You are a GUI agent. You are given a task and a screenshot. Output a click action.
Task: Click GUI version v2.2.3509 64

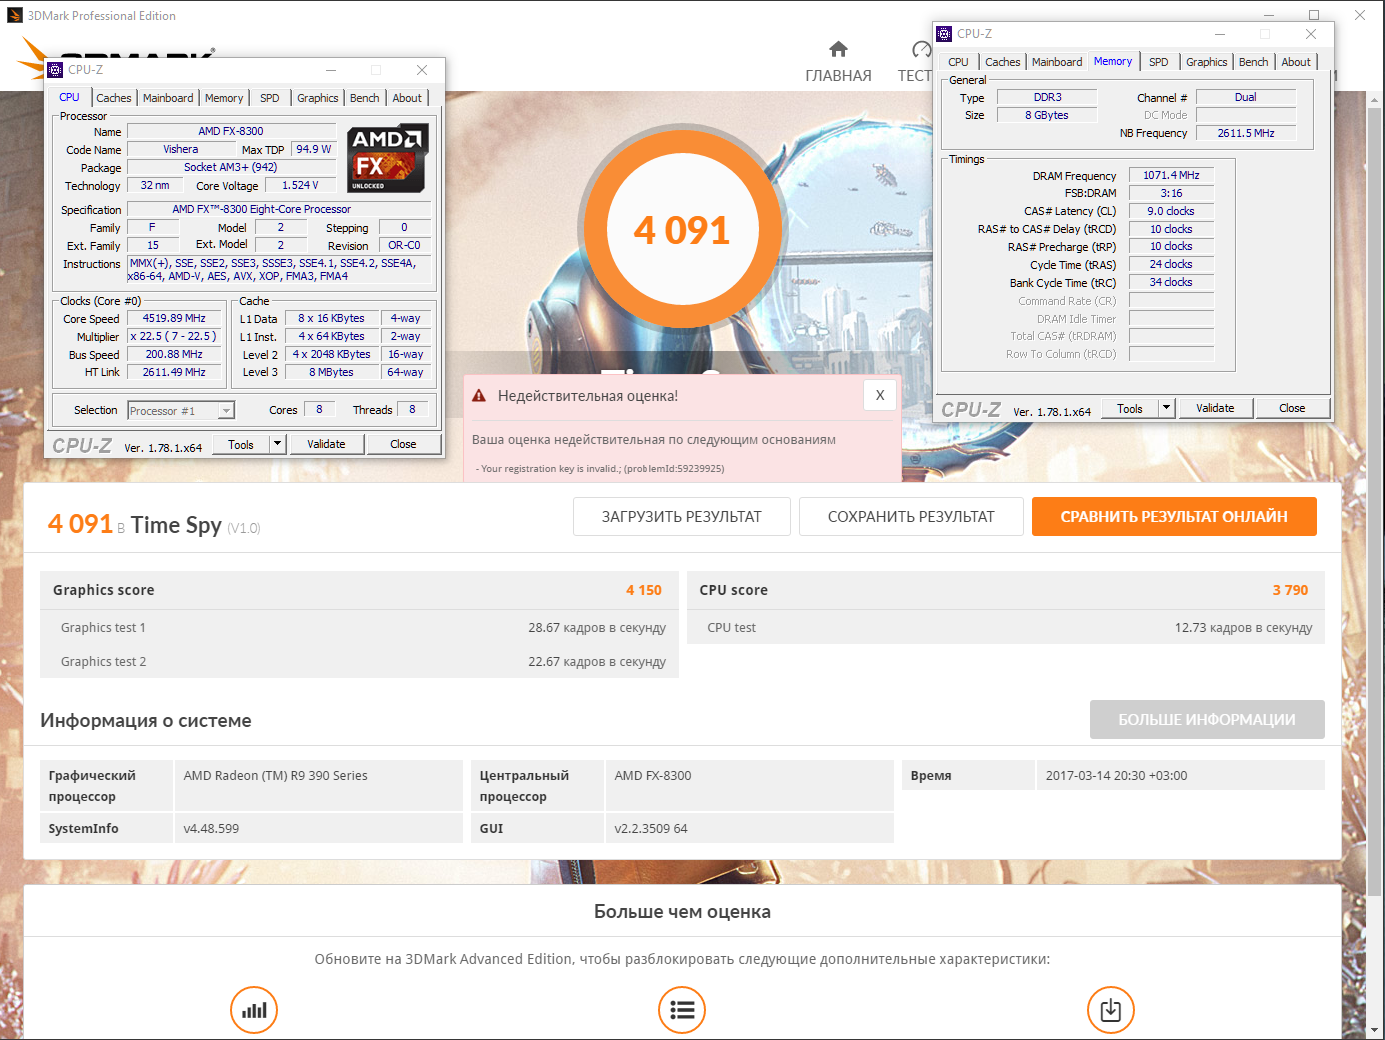[651, 829]
